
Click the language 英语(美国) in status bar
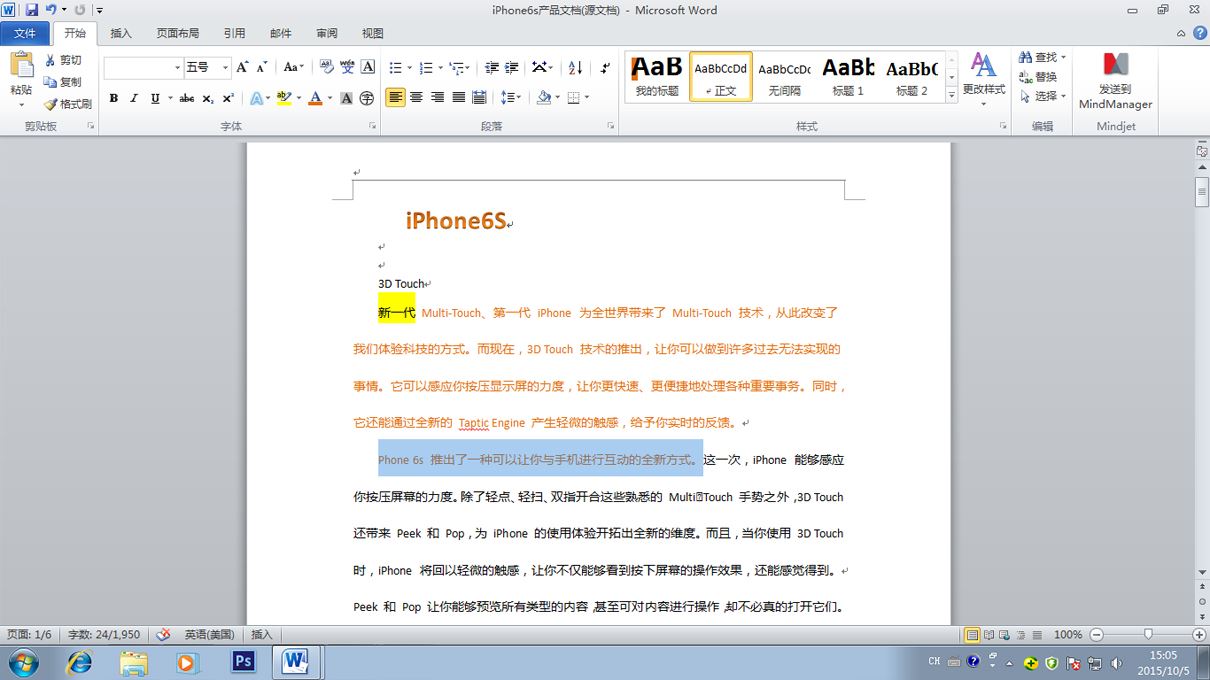click(209, 635)
